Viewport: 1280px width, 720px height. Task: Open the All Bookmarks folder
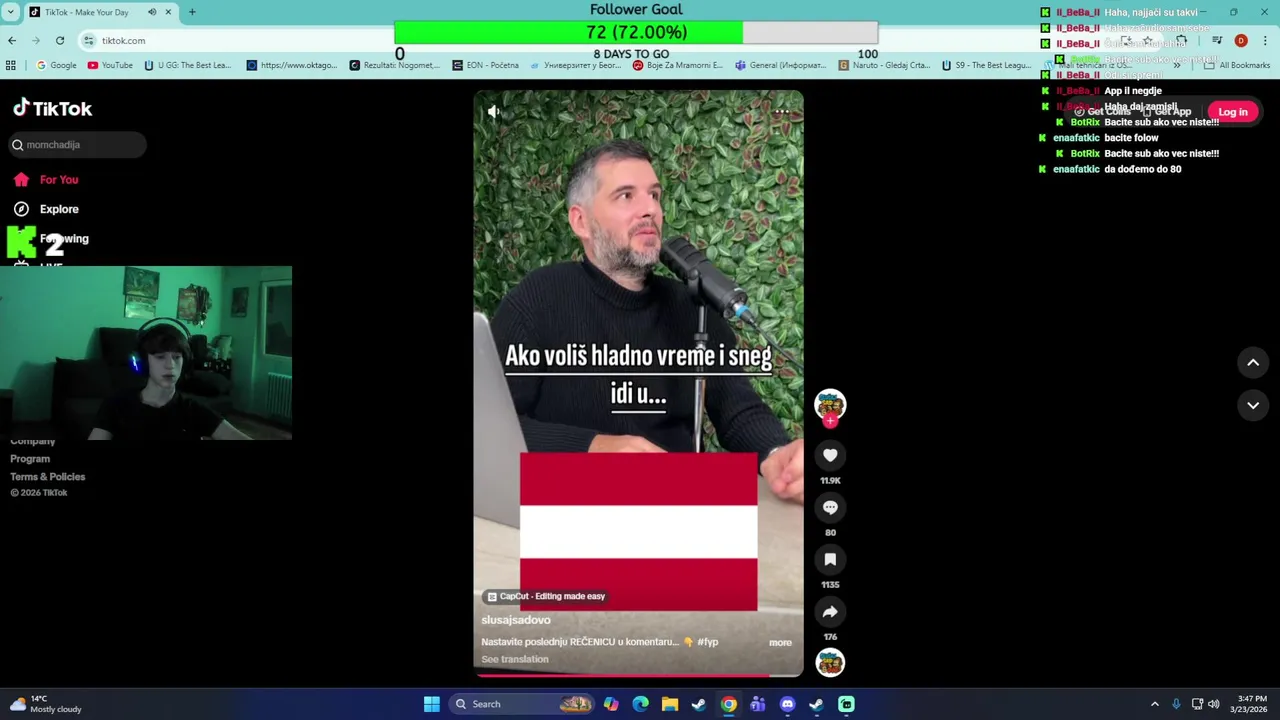coord(1238,65)
